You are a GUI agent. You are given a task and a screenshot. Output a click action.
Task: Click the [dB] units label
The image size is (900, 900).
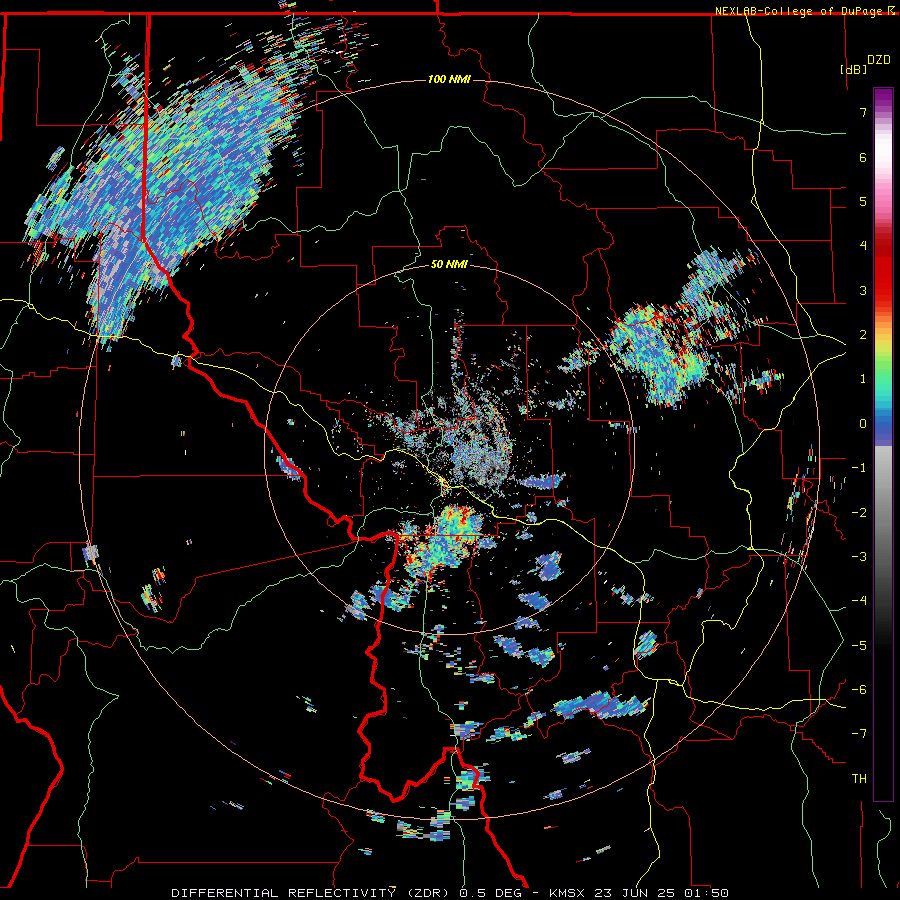tap(854, 69)
